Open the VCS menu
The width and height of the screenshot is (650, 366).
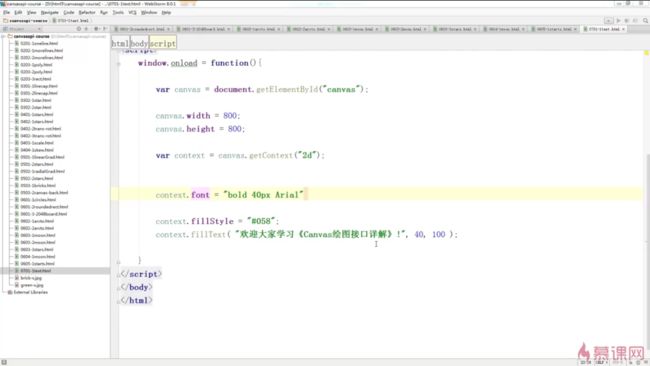pos(132,12)
